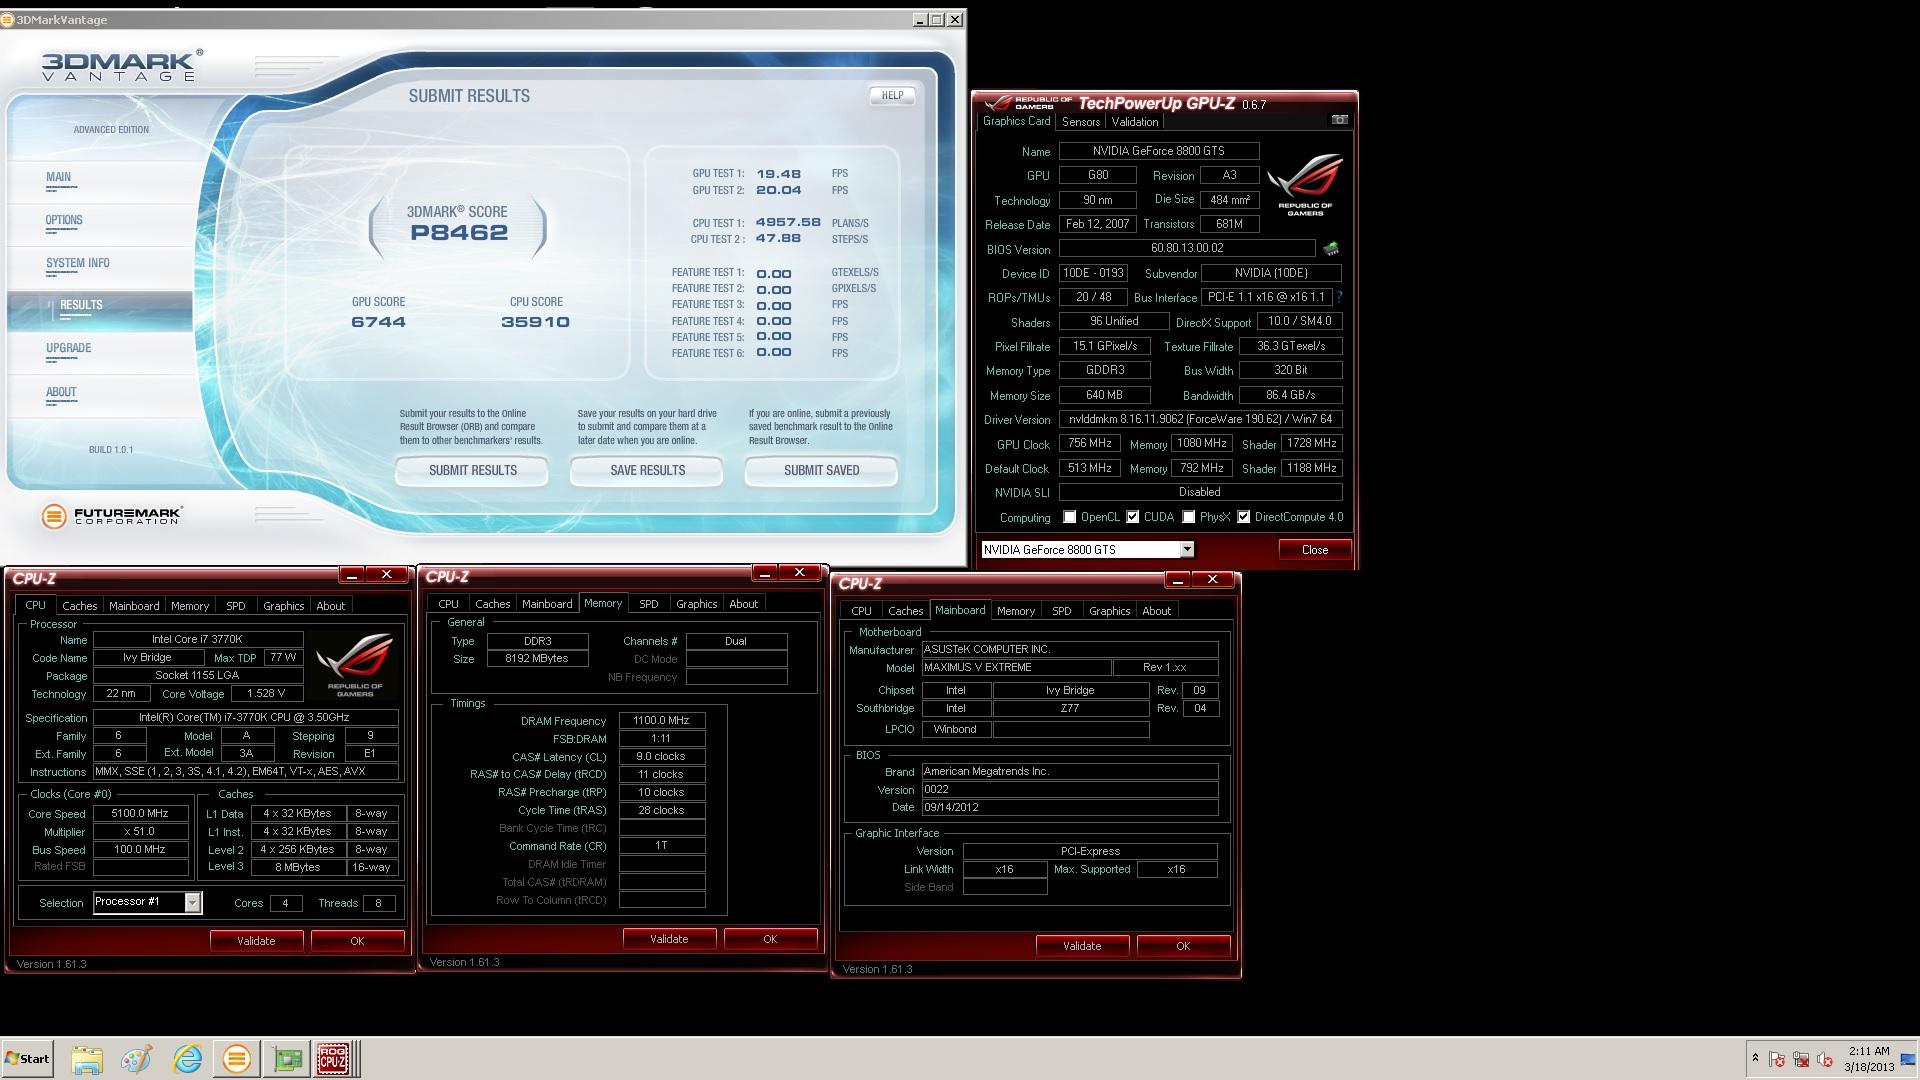
Task: Click OK in the middle CPU-Z window
Action: tap(770, 939)
